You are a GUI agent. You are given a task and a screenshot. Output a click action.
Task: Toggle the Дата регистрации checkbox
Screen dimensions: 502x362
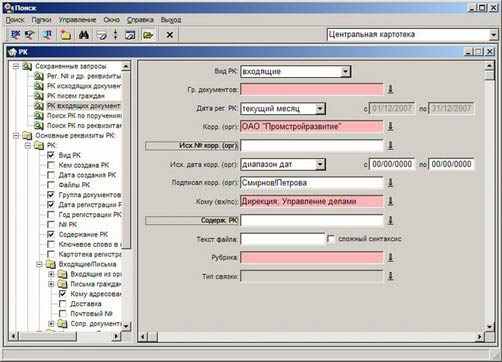point(51,204)
